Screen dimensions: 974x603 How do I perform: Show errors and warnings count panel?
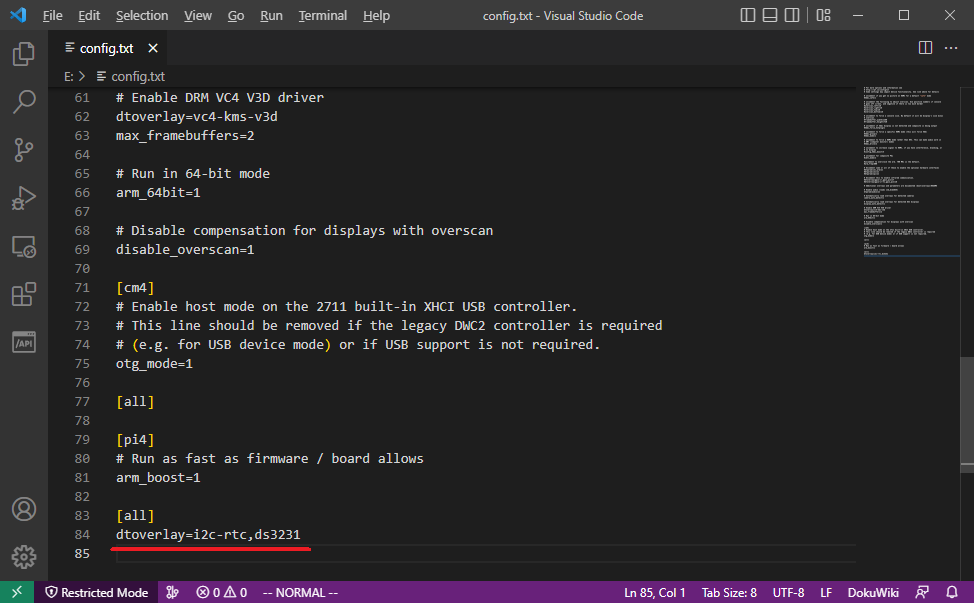click(x=221, y=592)
